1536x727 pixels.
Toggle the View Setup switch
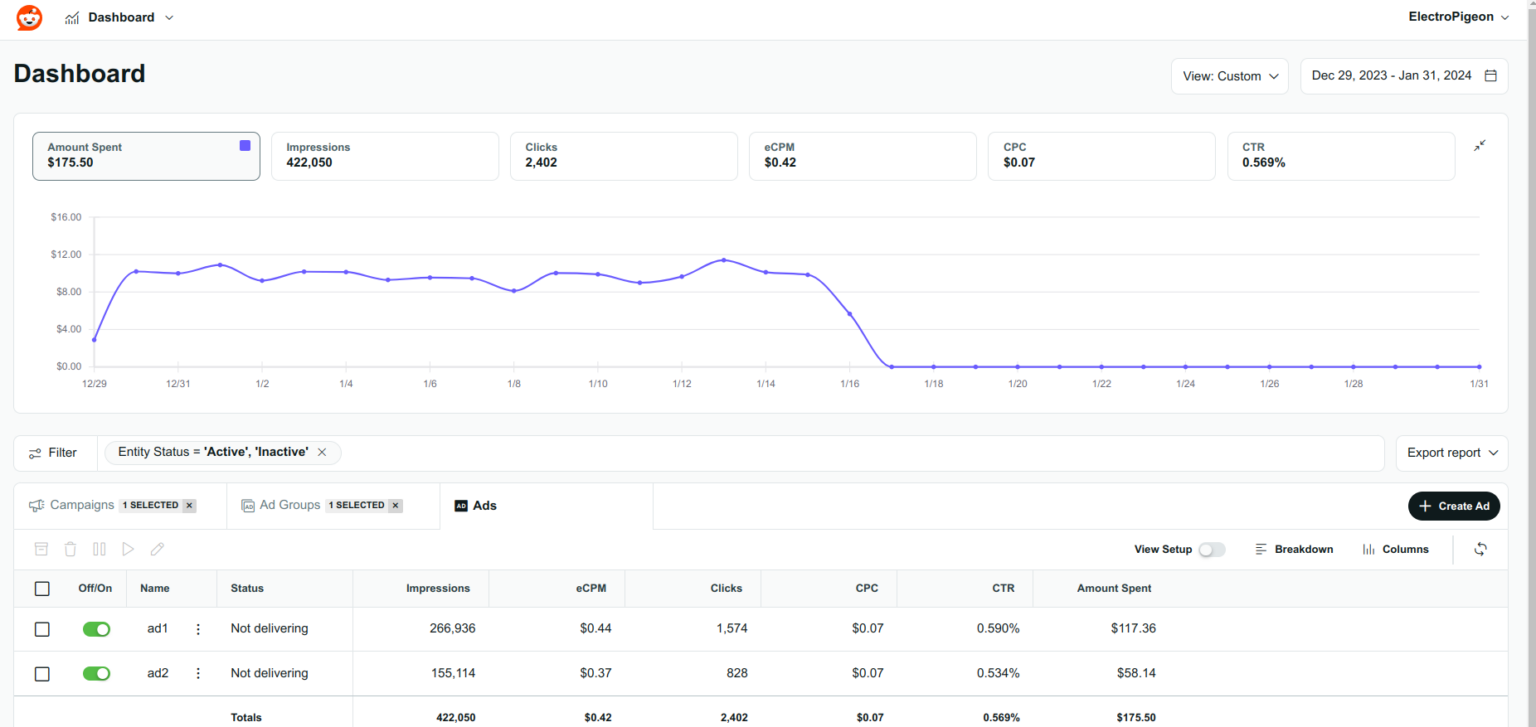click(x=1211, y=550)
